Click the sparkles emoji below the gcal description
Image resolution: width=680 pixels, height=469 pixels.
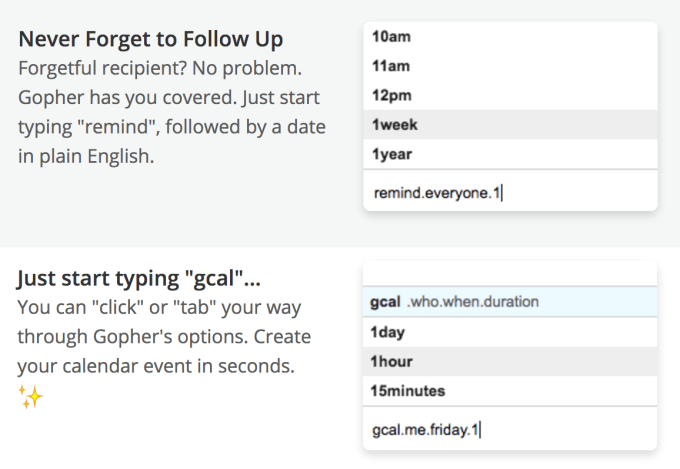[30, 398]
